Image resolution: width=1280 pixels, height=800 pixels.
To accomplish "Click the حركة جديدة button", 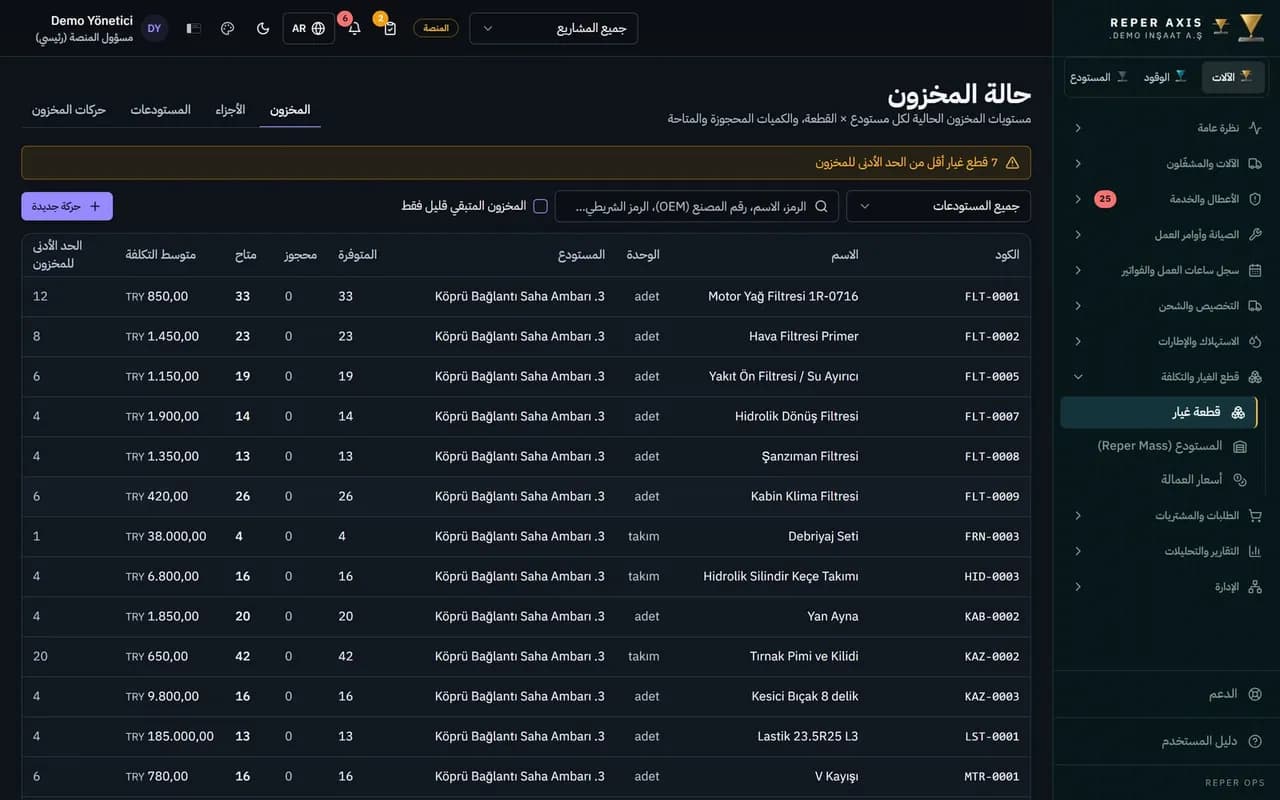I will tap(67, 206).
